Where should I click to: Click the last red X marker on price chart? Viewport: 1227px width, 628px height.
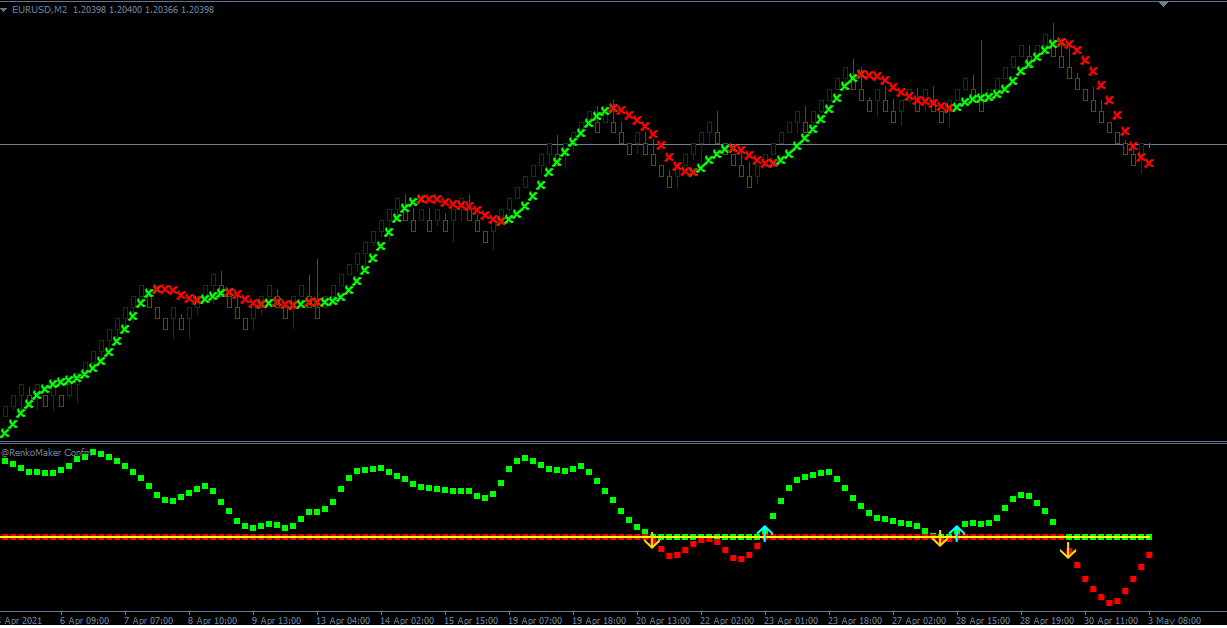click(x=1149, y=163)
